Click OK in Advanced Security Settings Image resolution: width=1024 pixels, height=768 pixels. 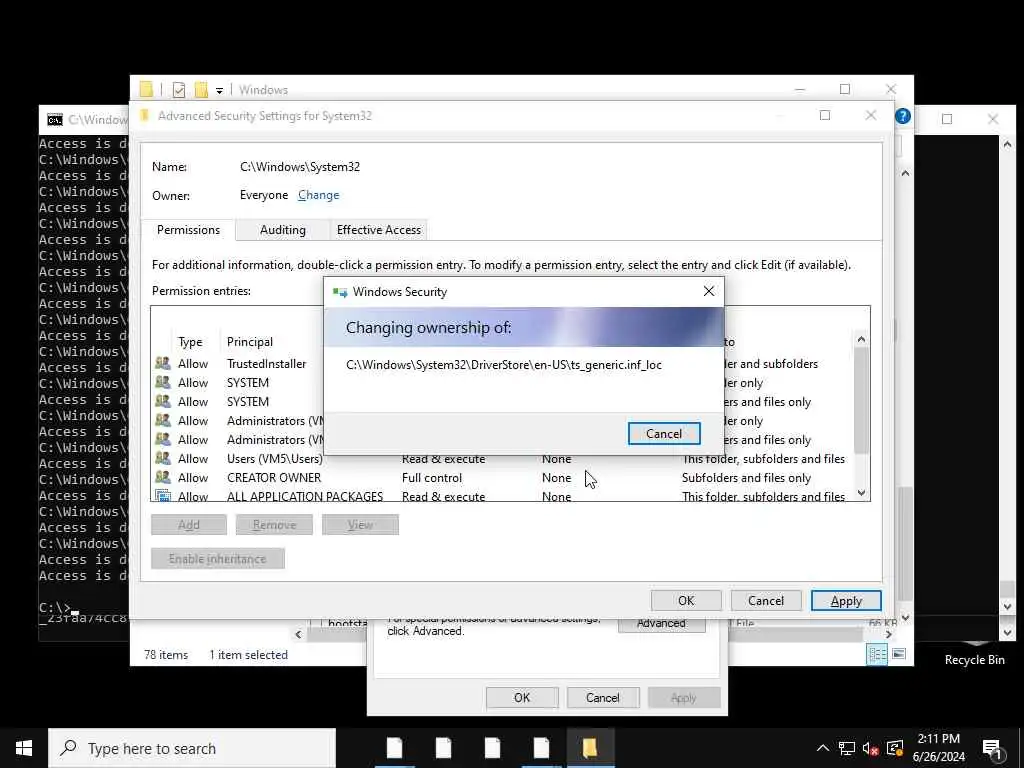[x=686, y=601]
